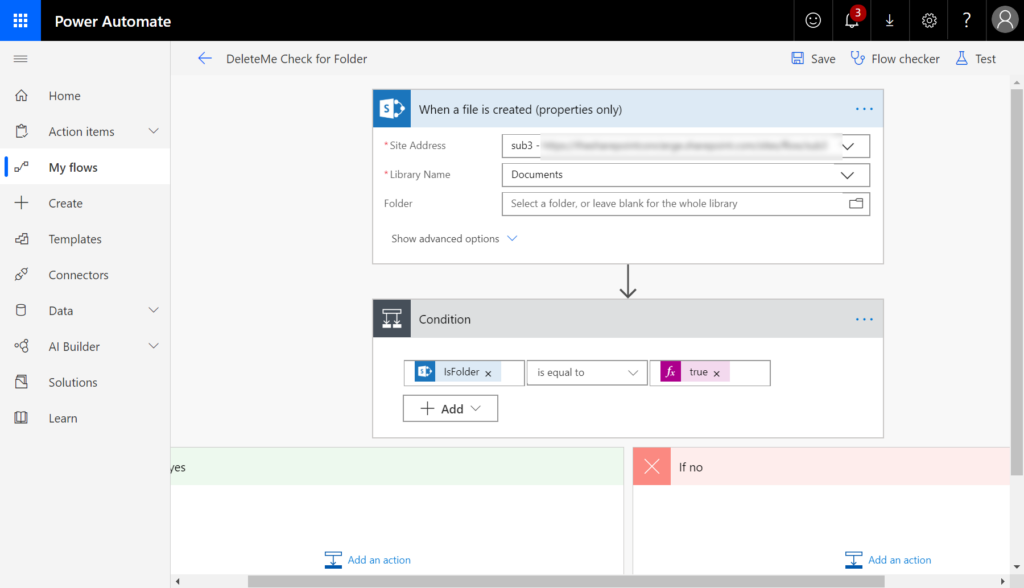Open the trigger card ellipsis menu
Image resolution: width=1024 pixels, height=588 pixels.
[864, 109]
